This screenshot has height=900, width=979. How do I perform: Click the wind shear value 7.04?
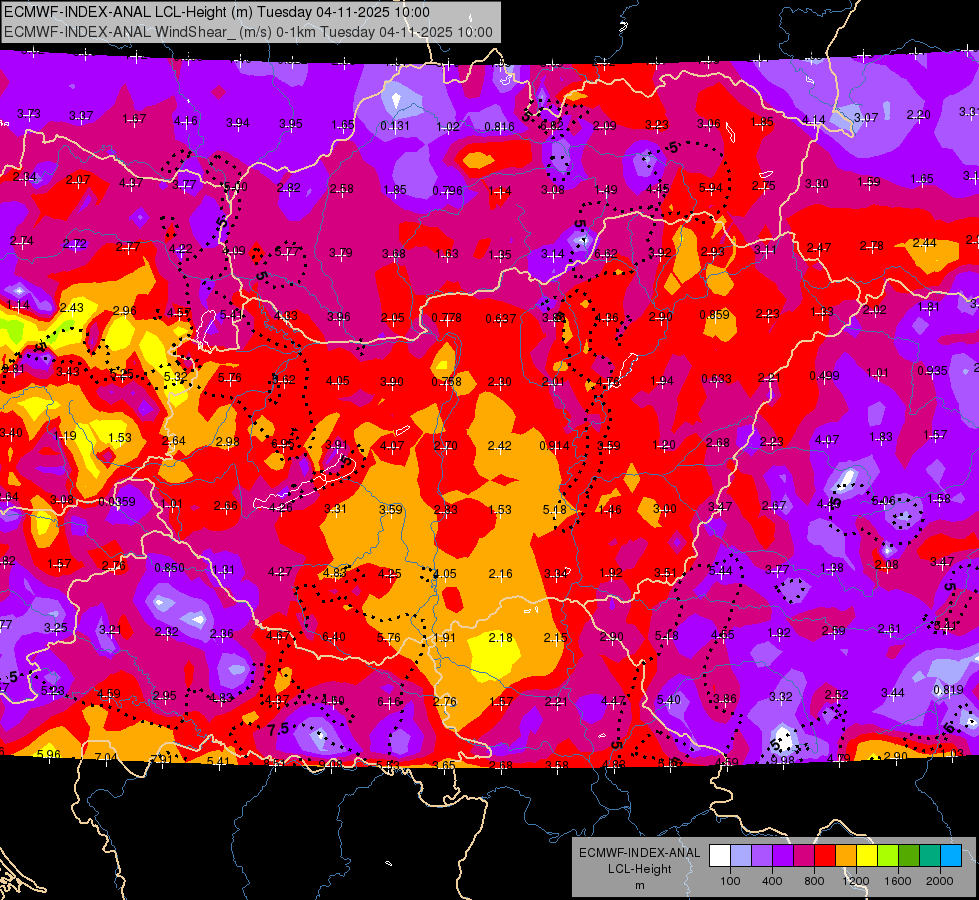click(106, 758)
